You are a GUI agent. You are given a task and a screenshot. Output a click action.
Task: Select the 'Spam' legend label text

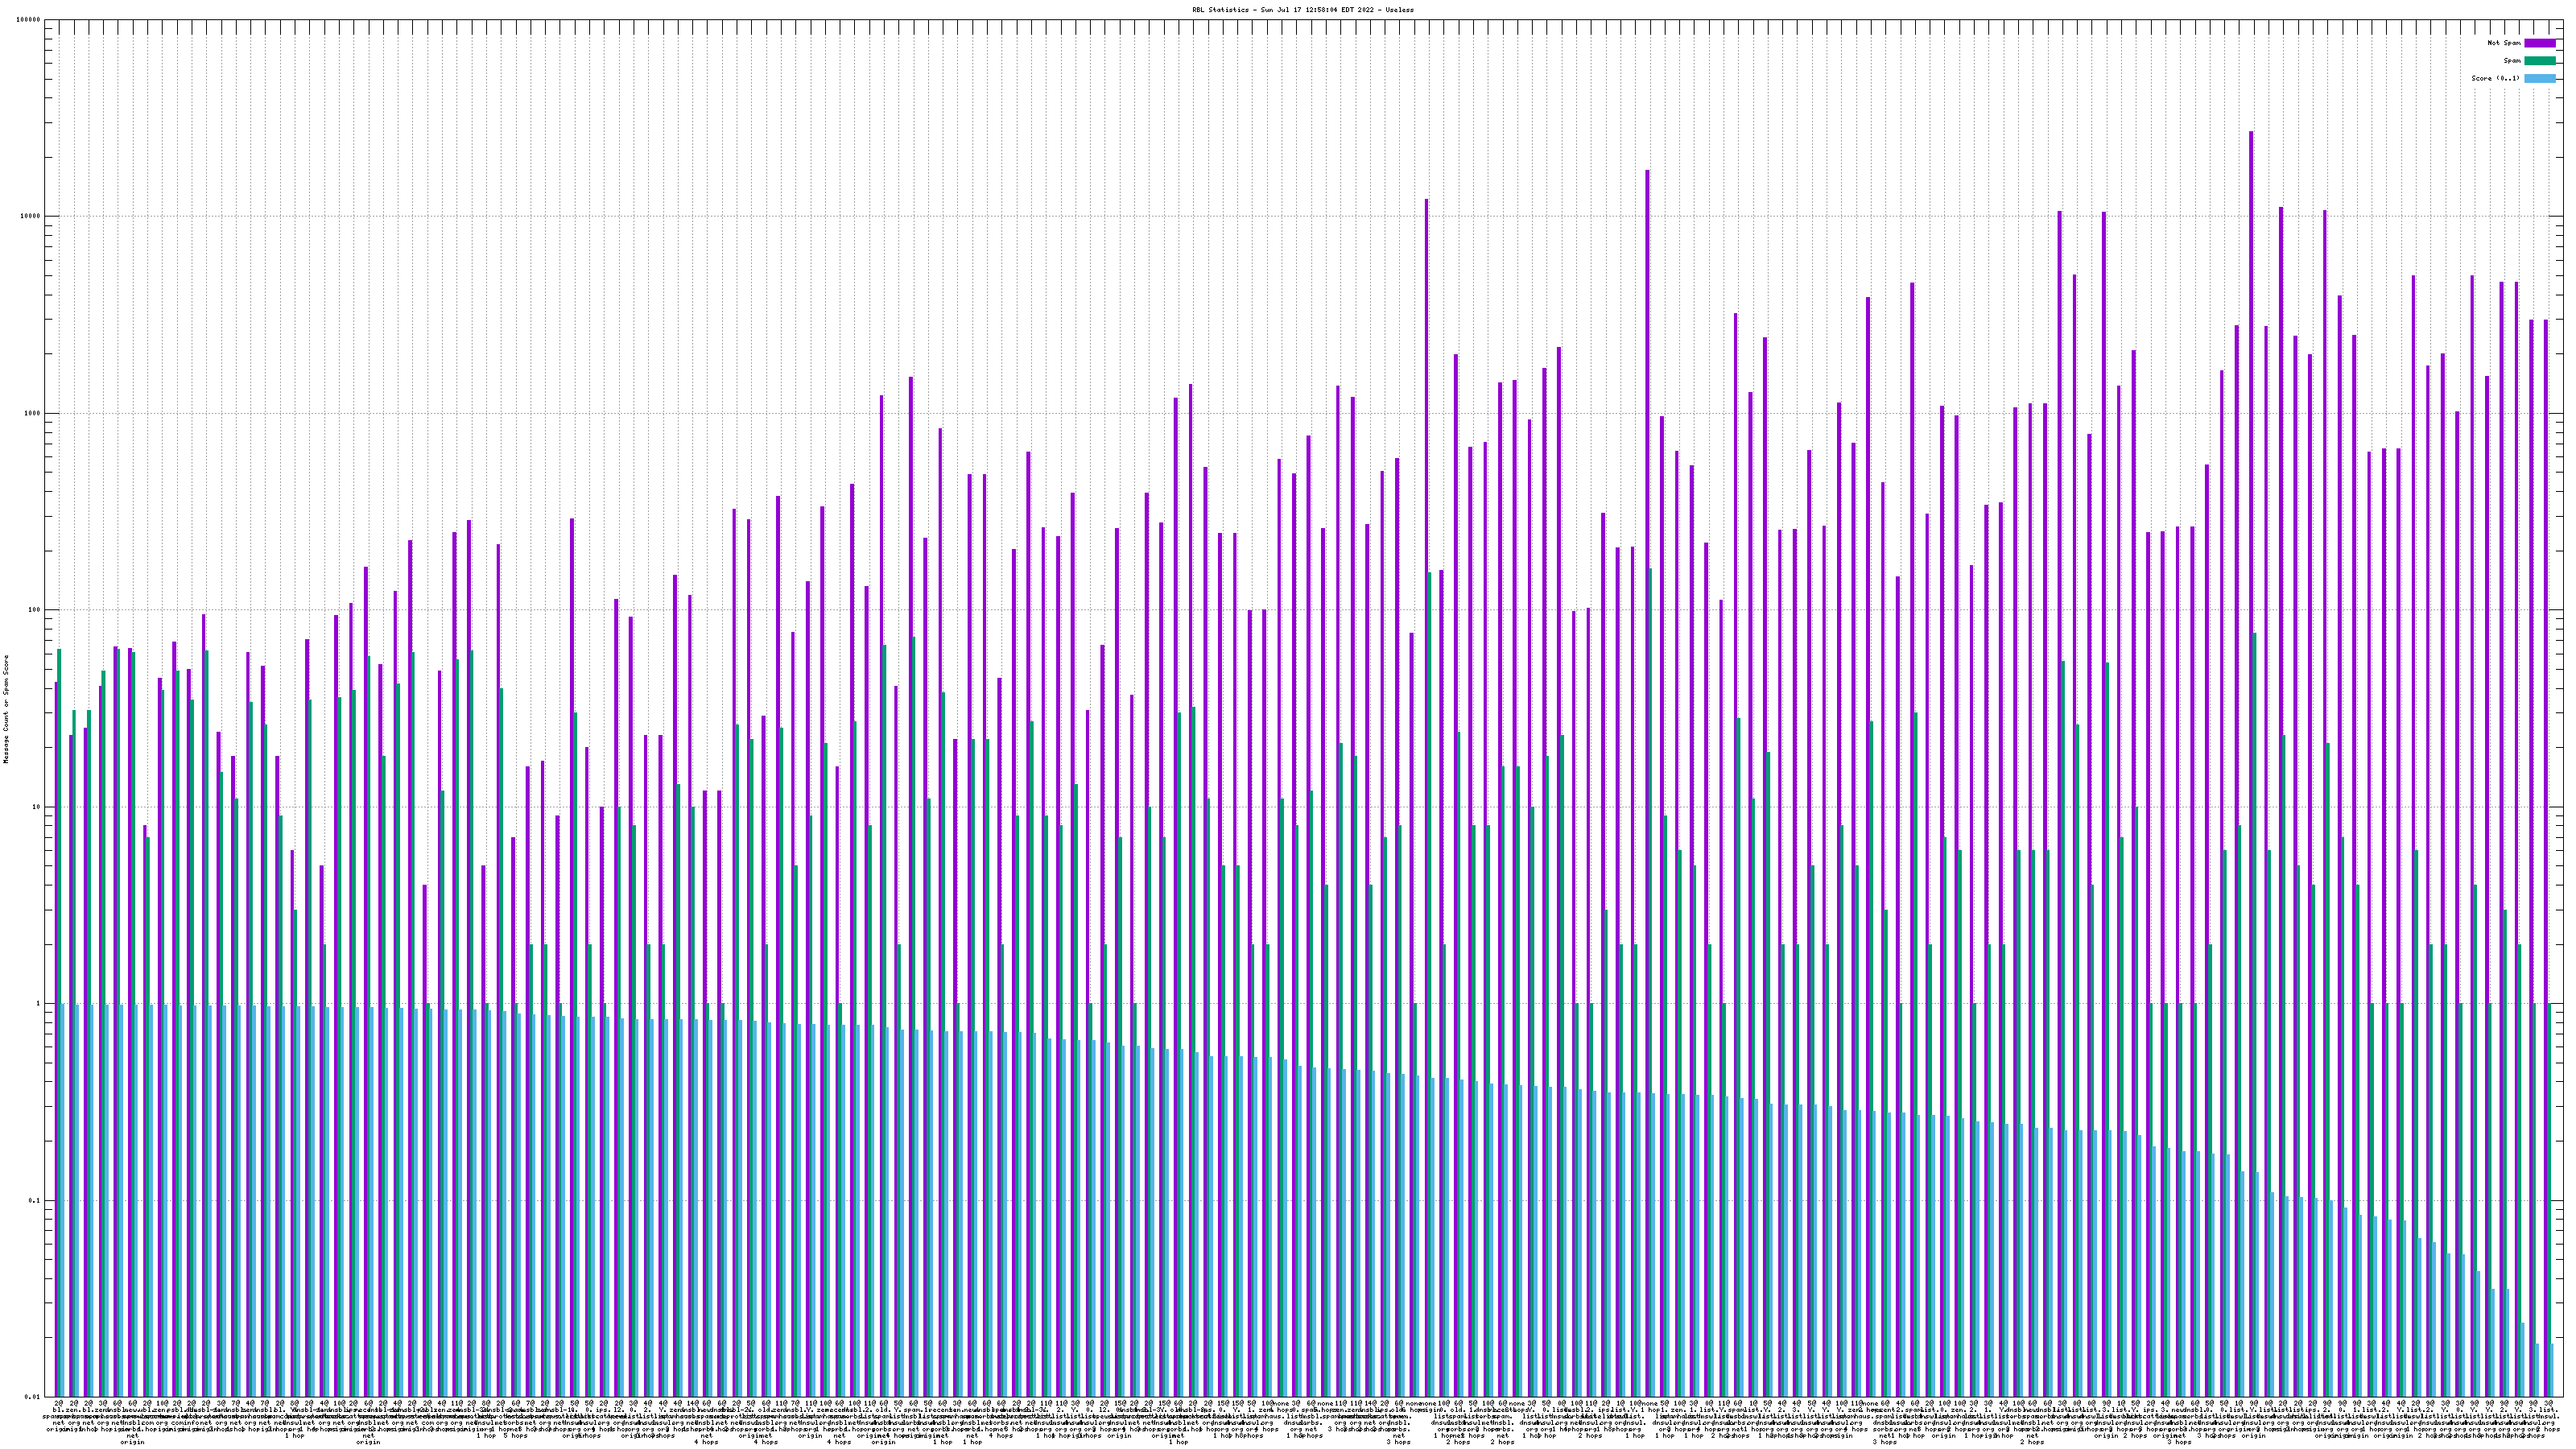2512,61
